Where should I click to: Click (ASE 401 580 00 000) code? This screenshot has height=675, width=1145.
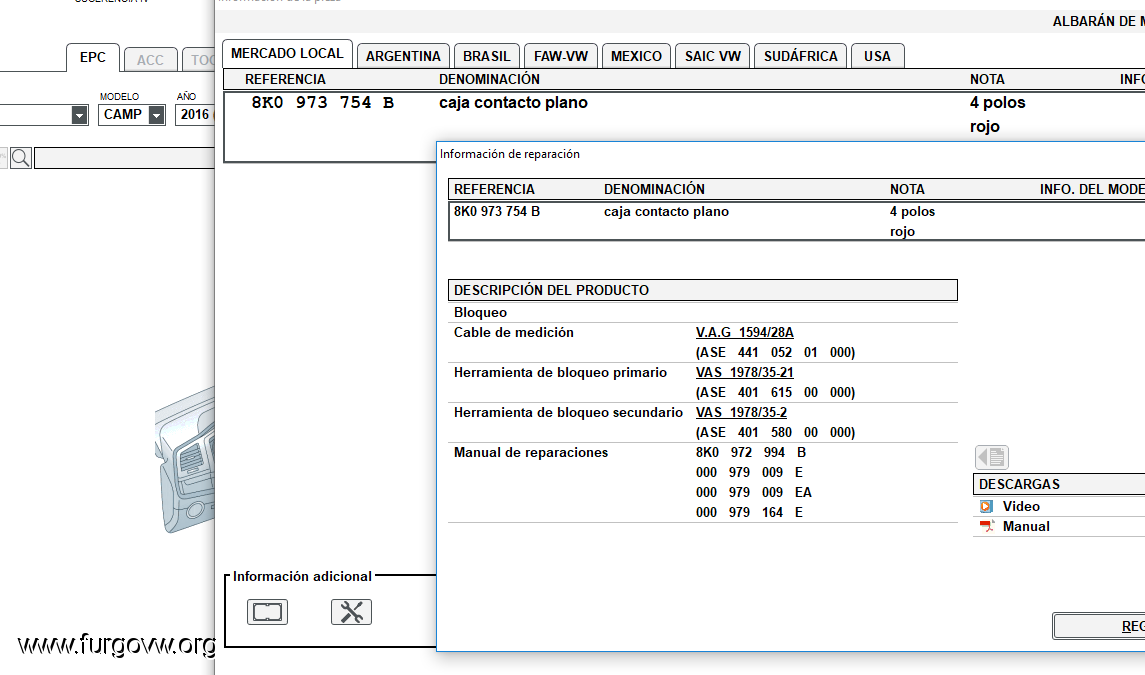pos(776,432)
